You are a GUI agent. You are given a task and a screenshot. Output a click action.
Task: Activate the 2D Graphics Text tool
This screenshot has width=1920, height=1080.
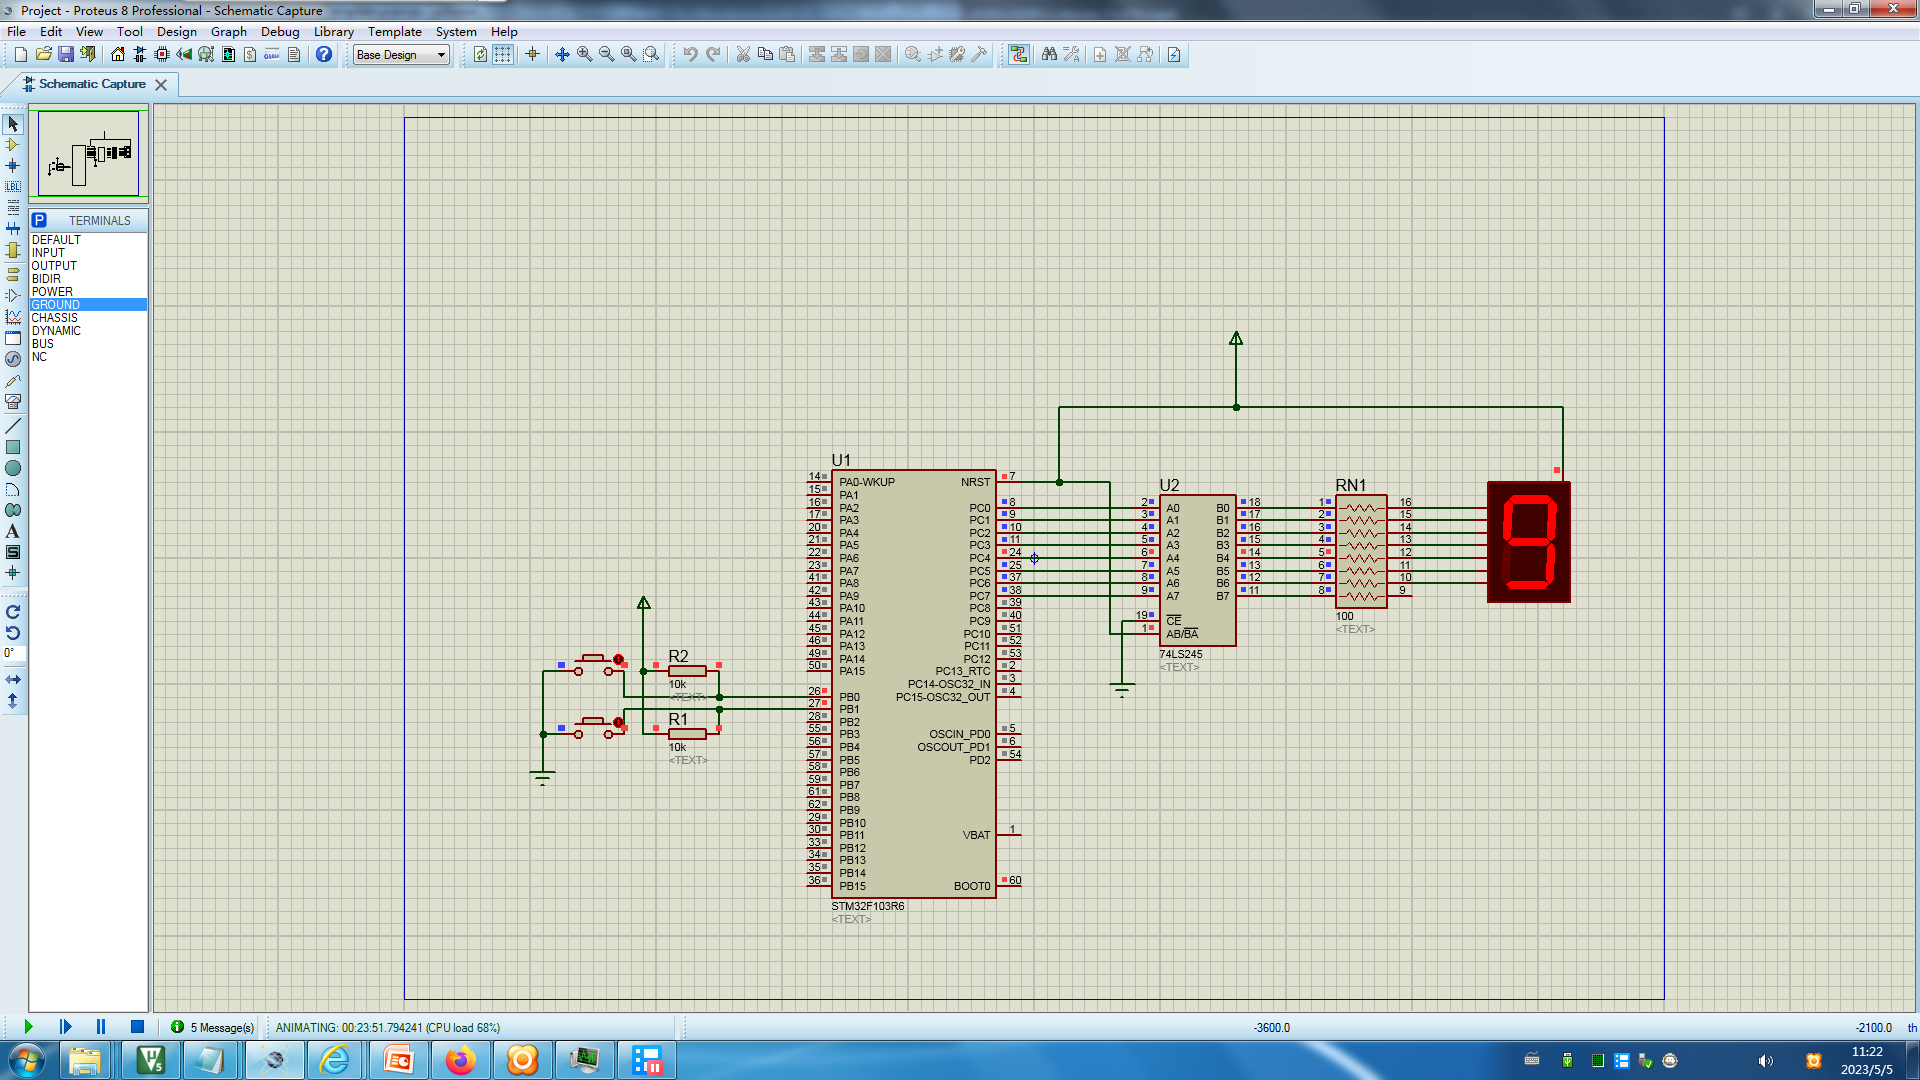pos(13,531)
